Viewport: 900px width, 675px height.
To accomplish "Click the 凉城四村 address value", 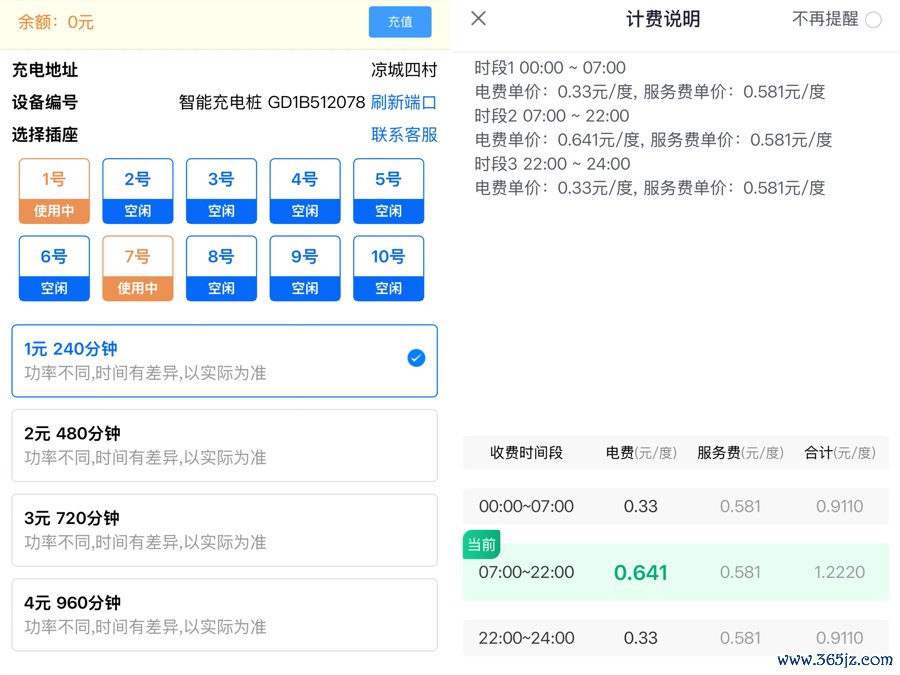I will (404, 70).
